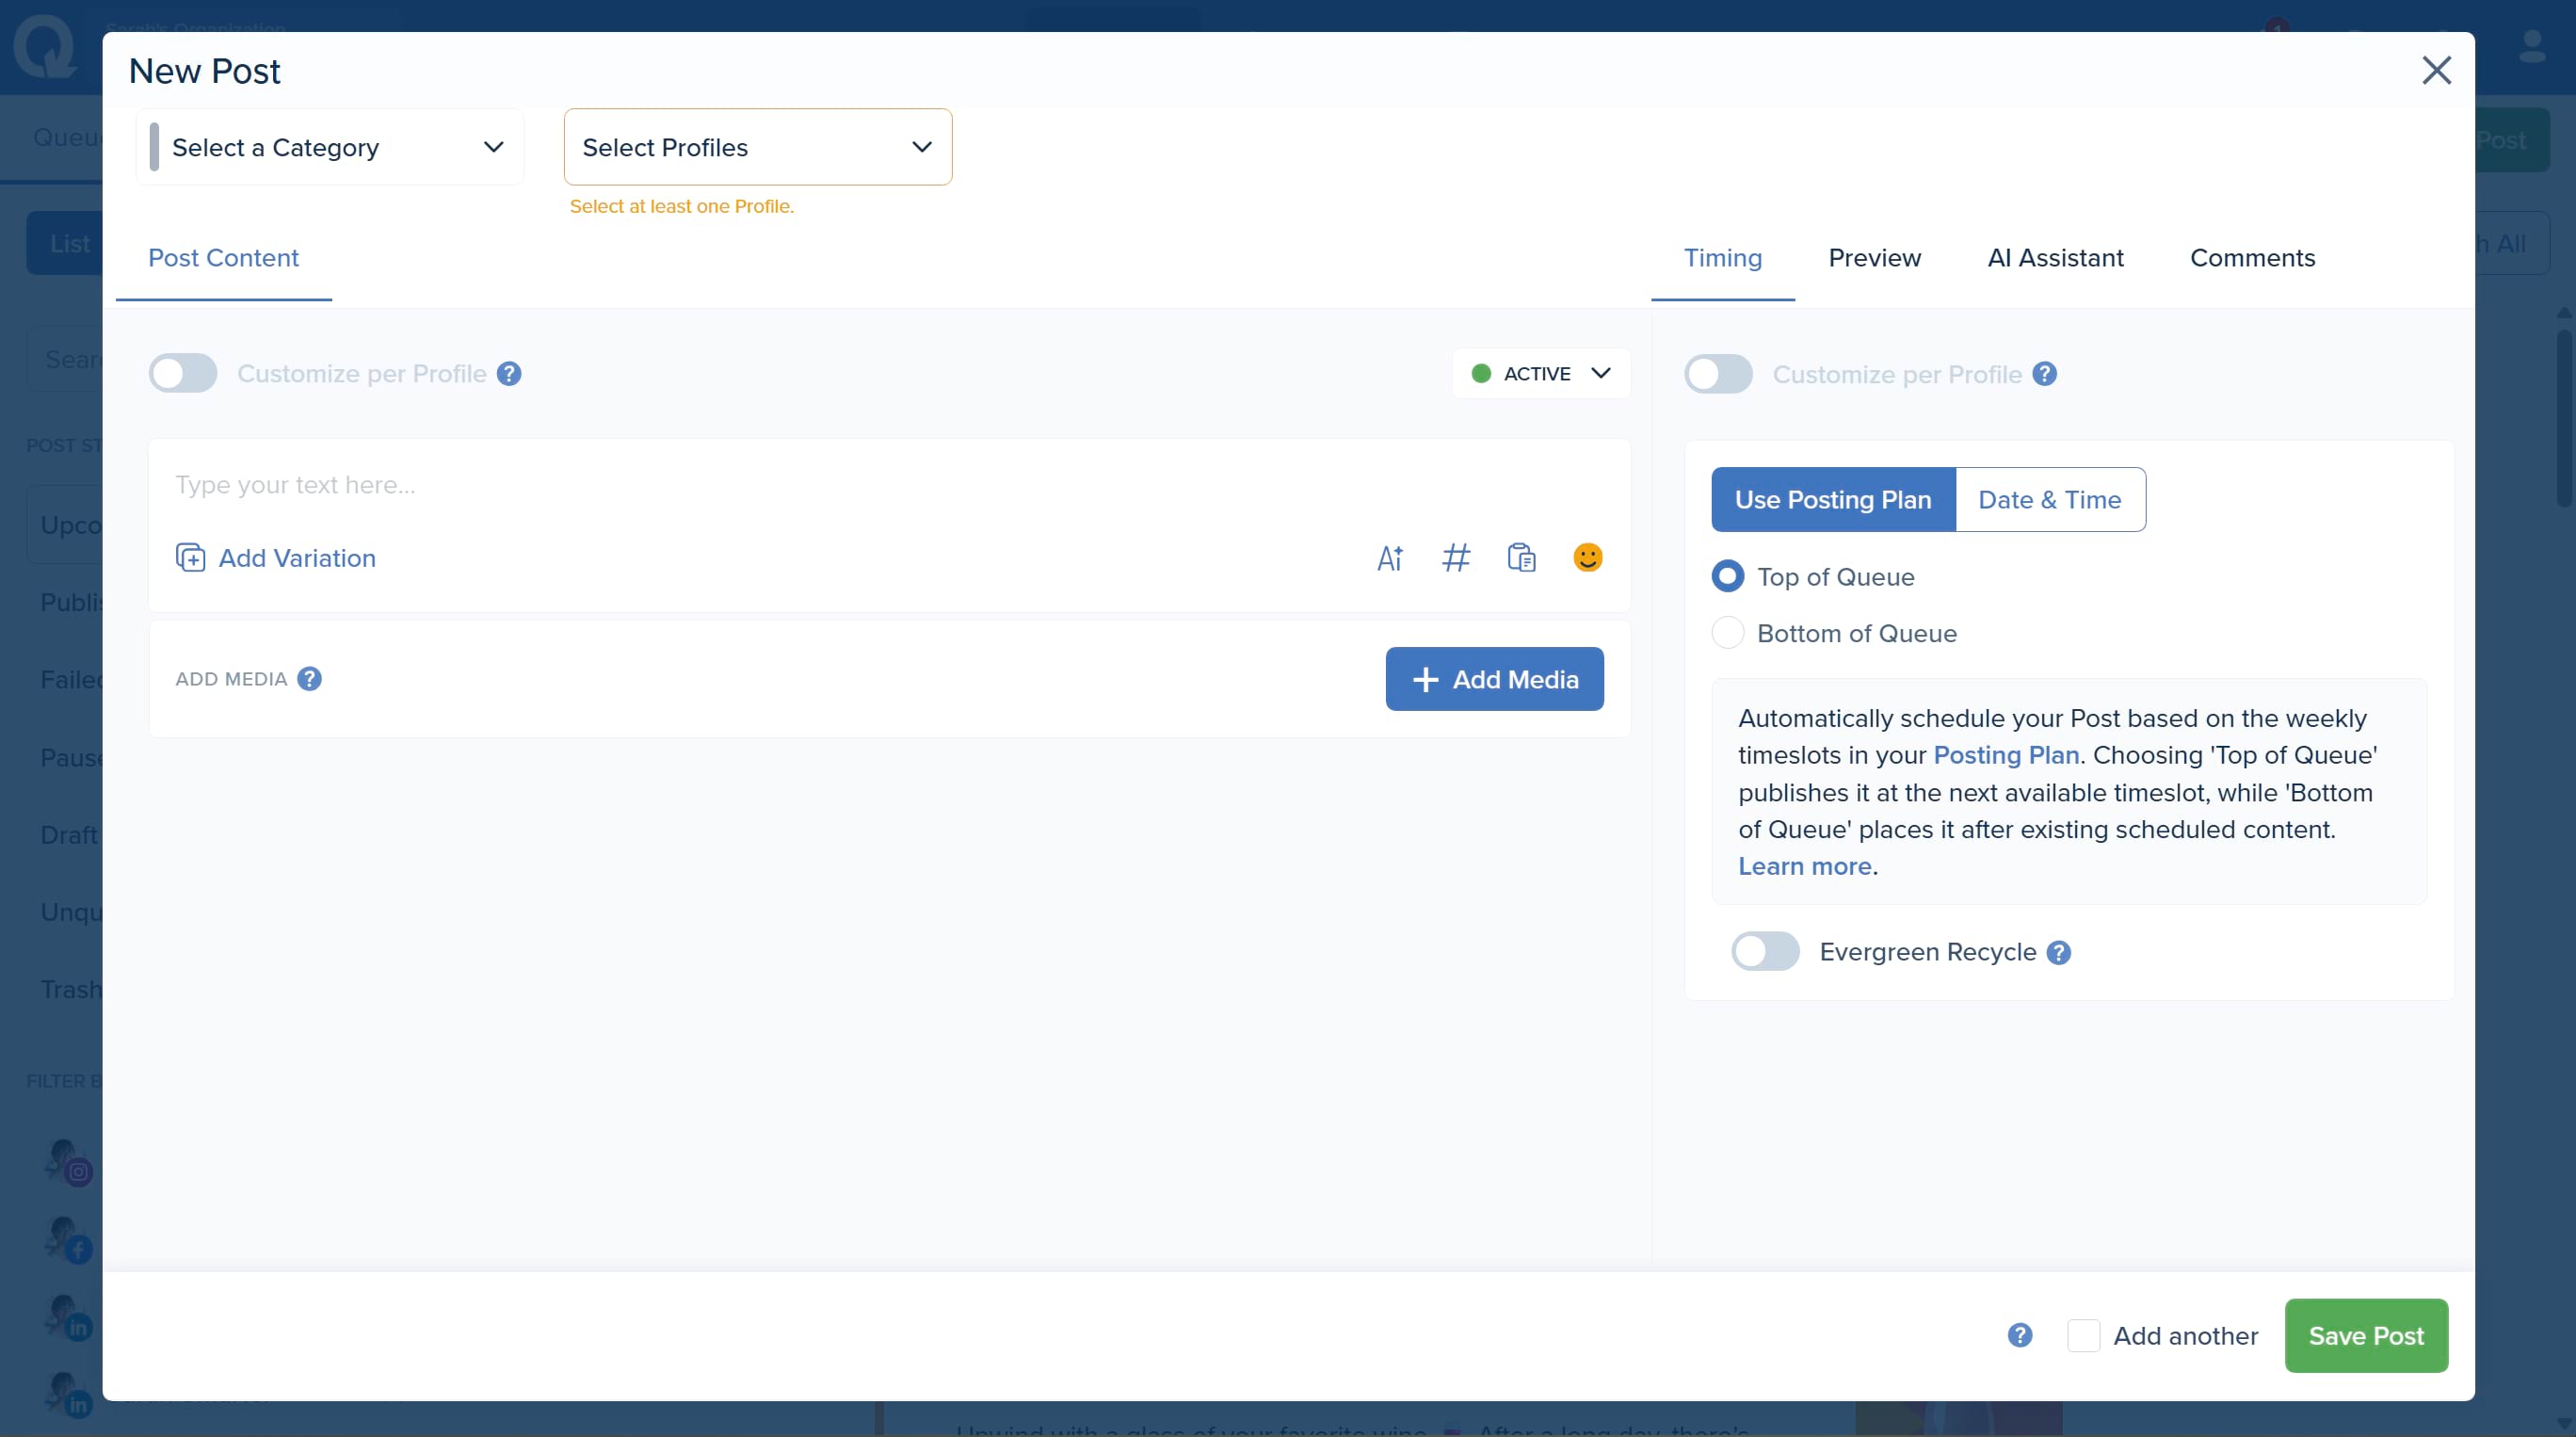This screenshot has width=2576, height=1437.
Task: Click the help icon near Add another
Action: 2020,1335
